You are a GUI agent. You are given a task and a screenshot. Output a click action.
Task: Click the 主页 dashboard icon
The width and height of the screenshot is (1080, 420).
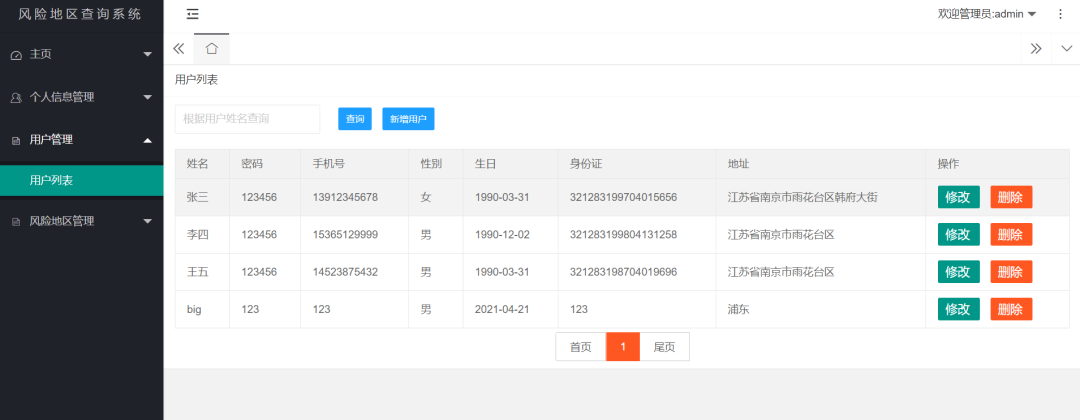pyautogui.click(x=17, y=55)
